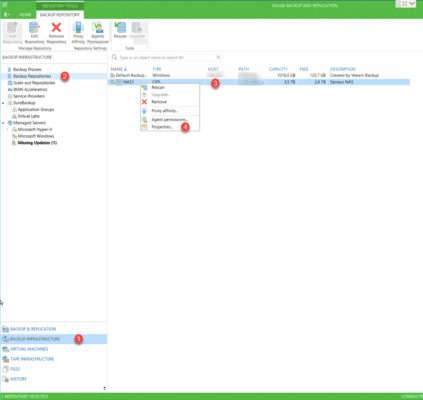Viewport: 423px width, 400px height.
Task: Select Microsoft Windows tree node
Action: tap(36, 136)
